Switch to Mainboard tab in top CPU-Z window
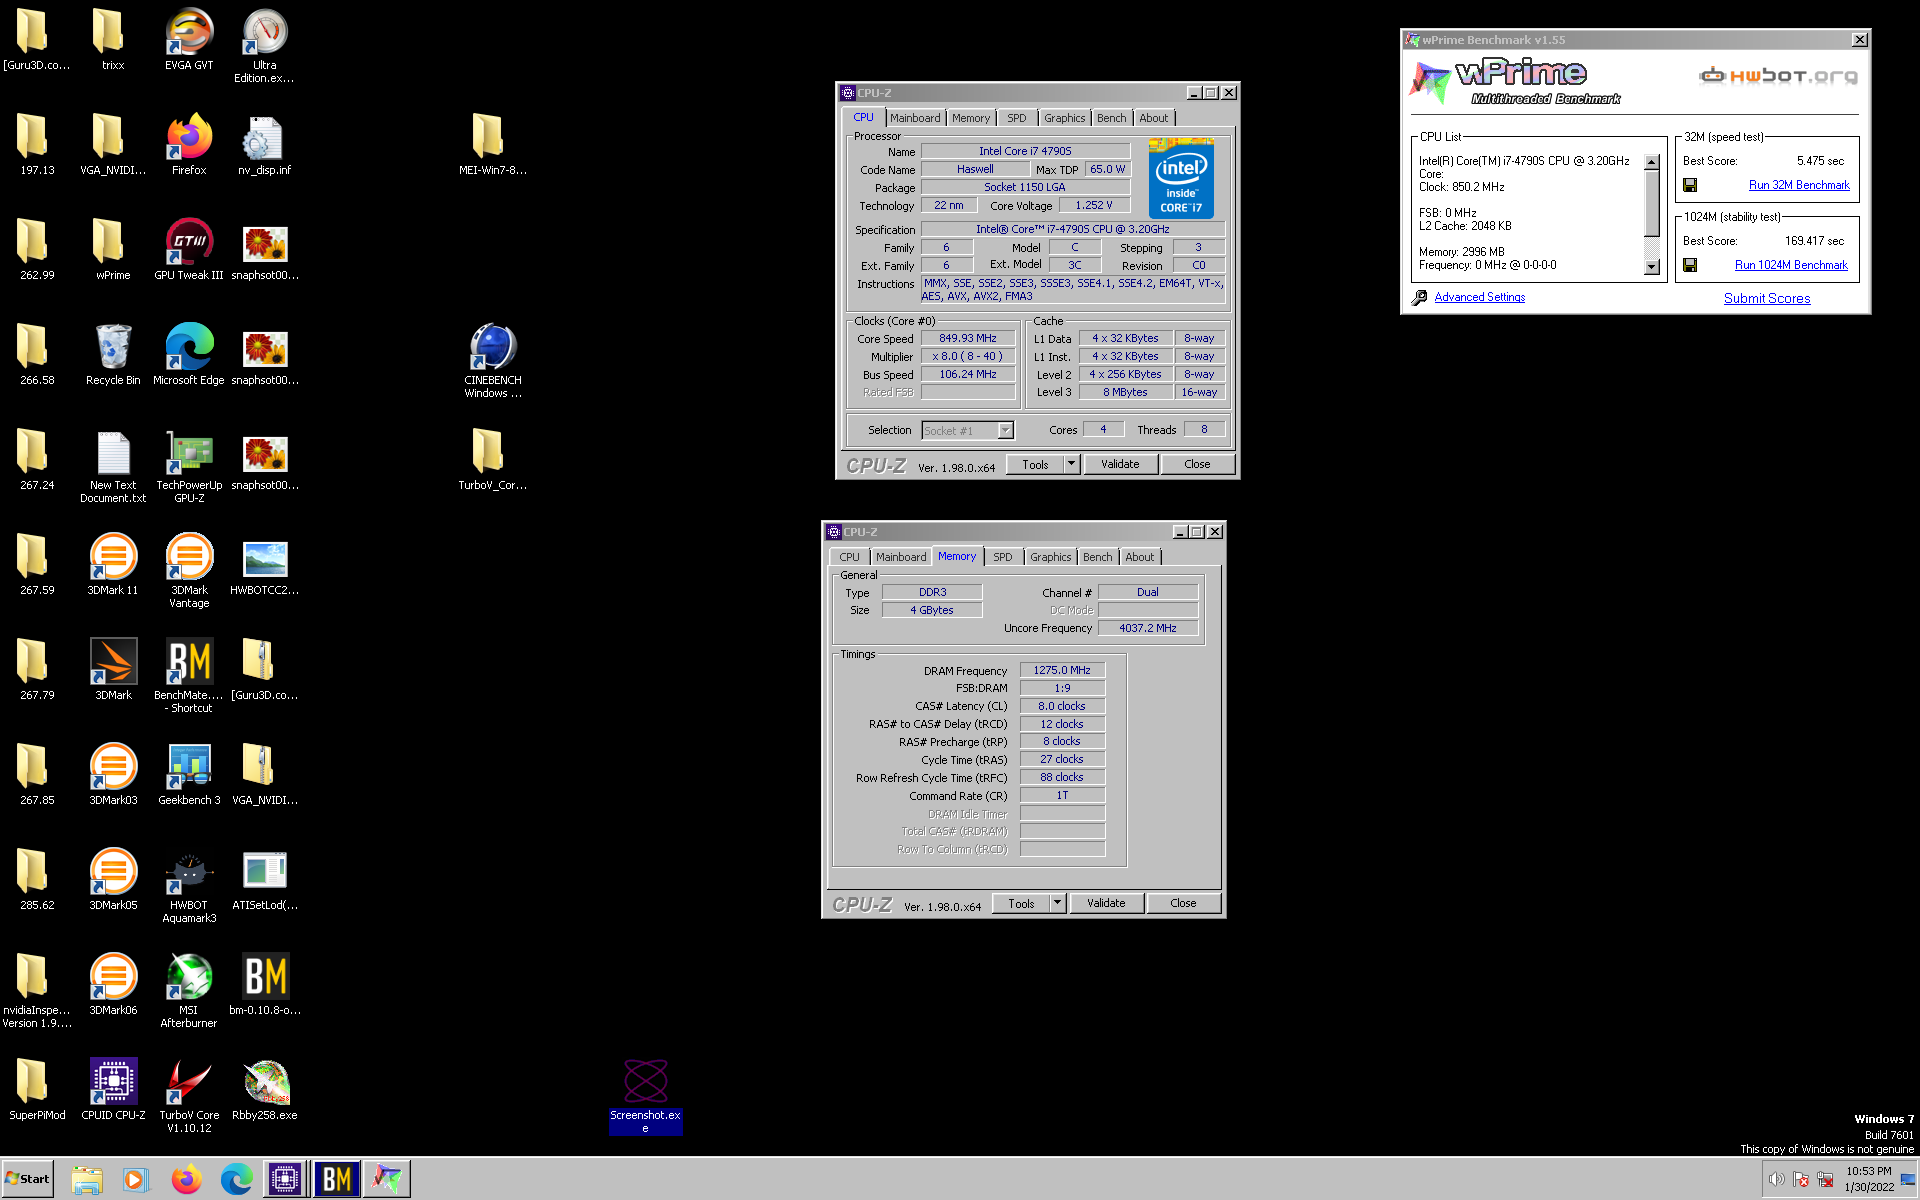The height and width of the screenshot is (1200, 1920). (915, 118)
